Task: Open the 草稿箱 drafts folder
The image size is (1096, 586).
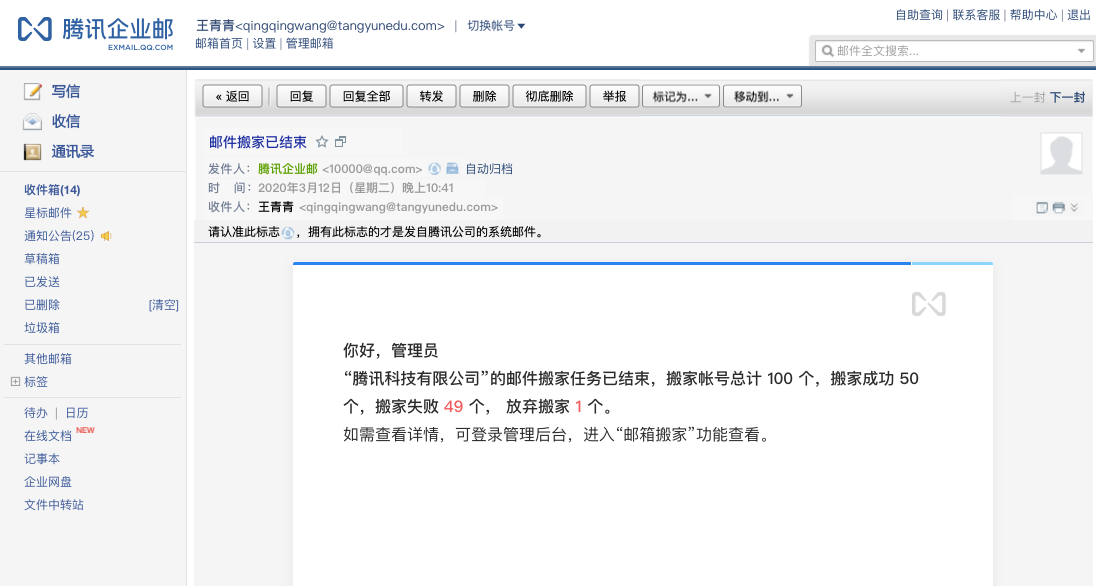Action: pos(42,259)
